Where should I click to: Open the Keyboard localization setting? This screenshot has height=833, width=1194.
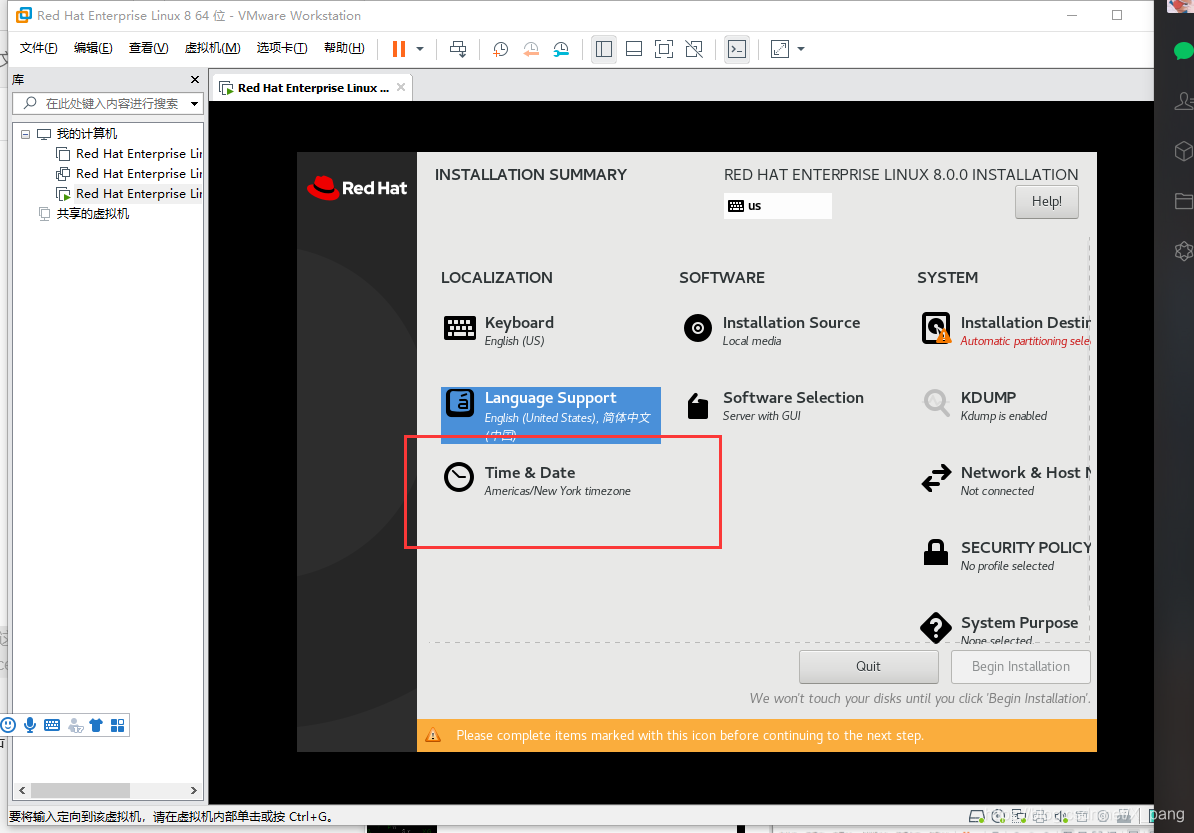point(499,330)
